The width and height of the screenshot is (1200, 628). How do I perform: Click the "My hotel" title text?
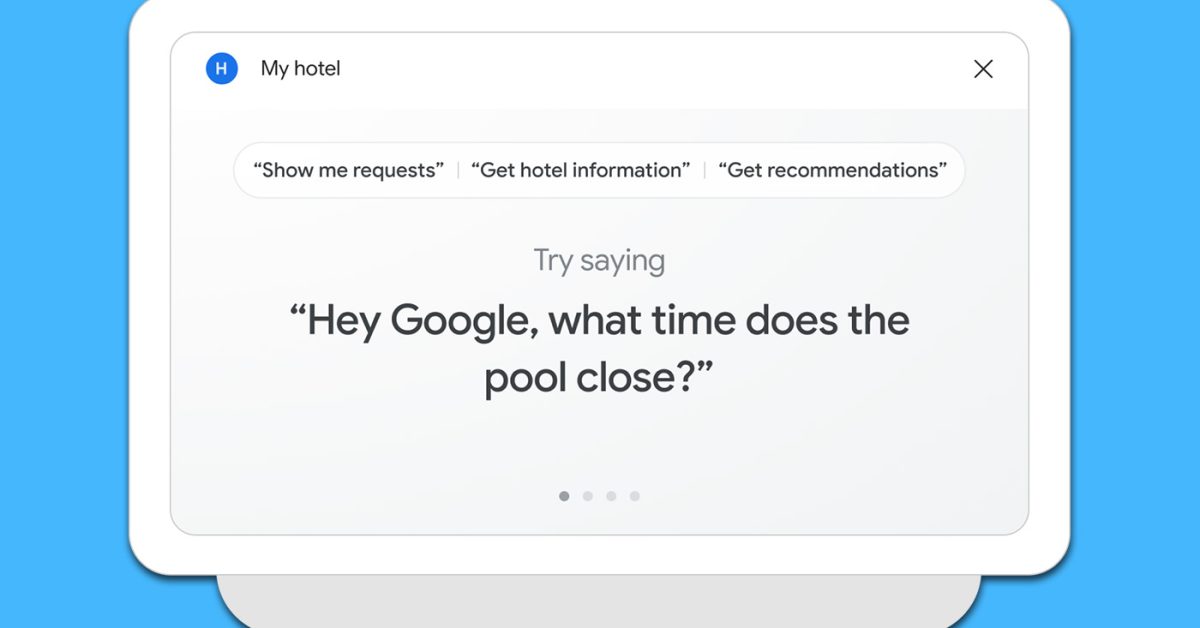coord(300,69)
